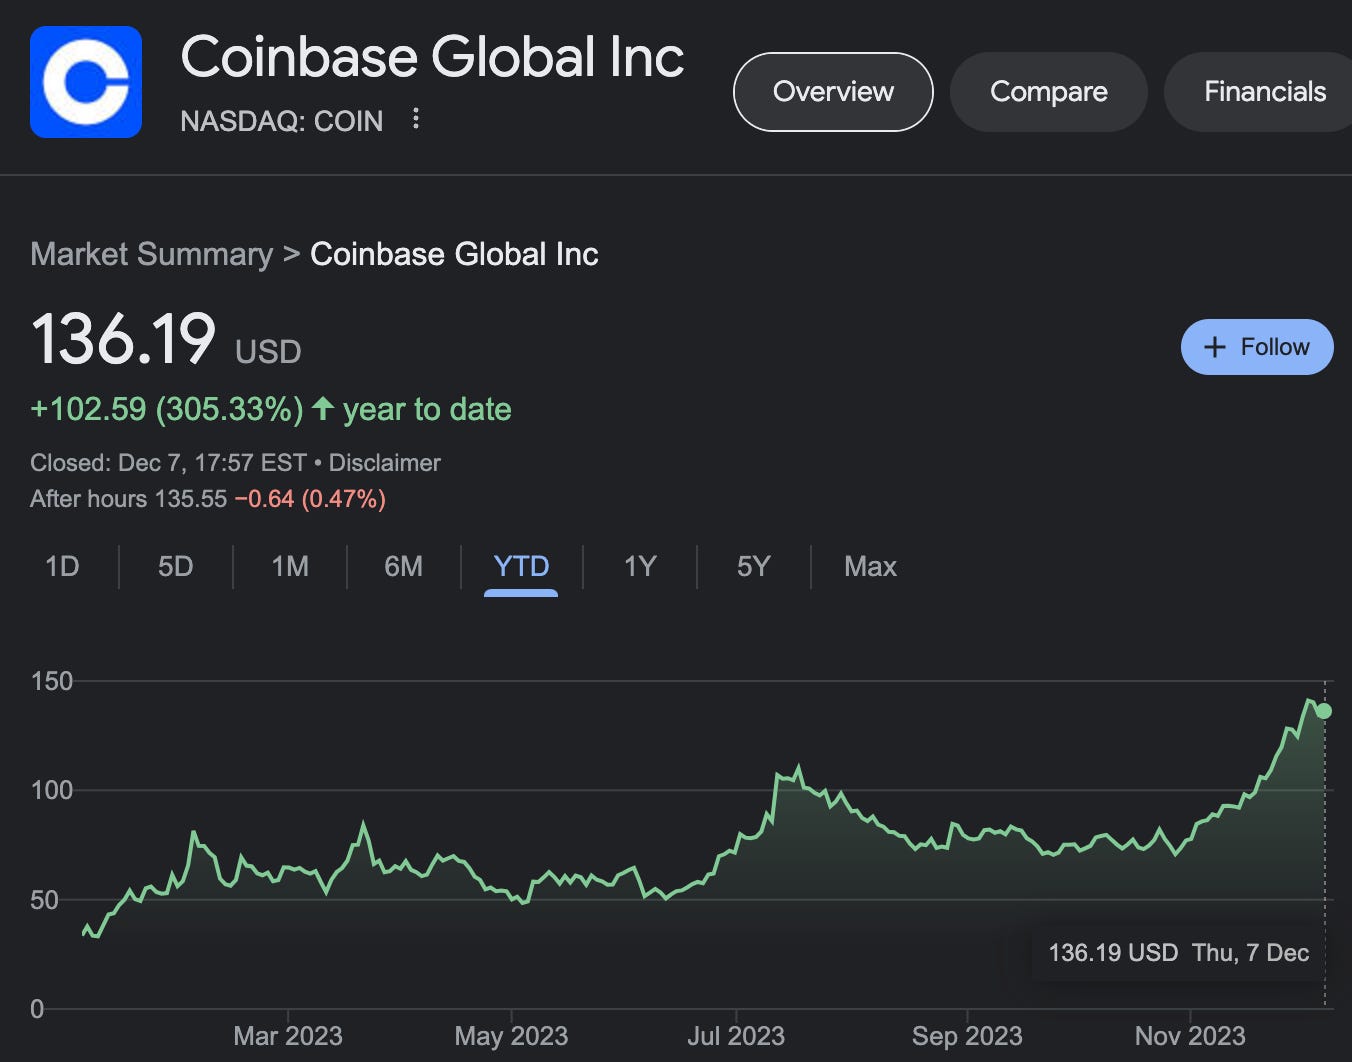This screenshot has width=1352, height=1062.
Task: Click the Coinbase app logo icon
Action: (x=85, y=81)
